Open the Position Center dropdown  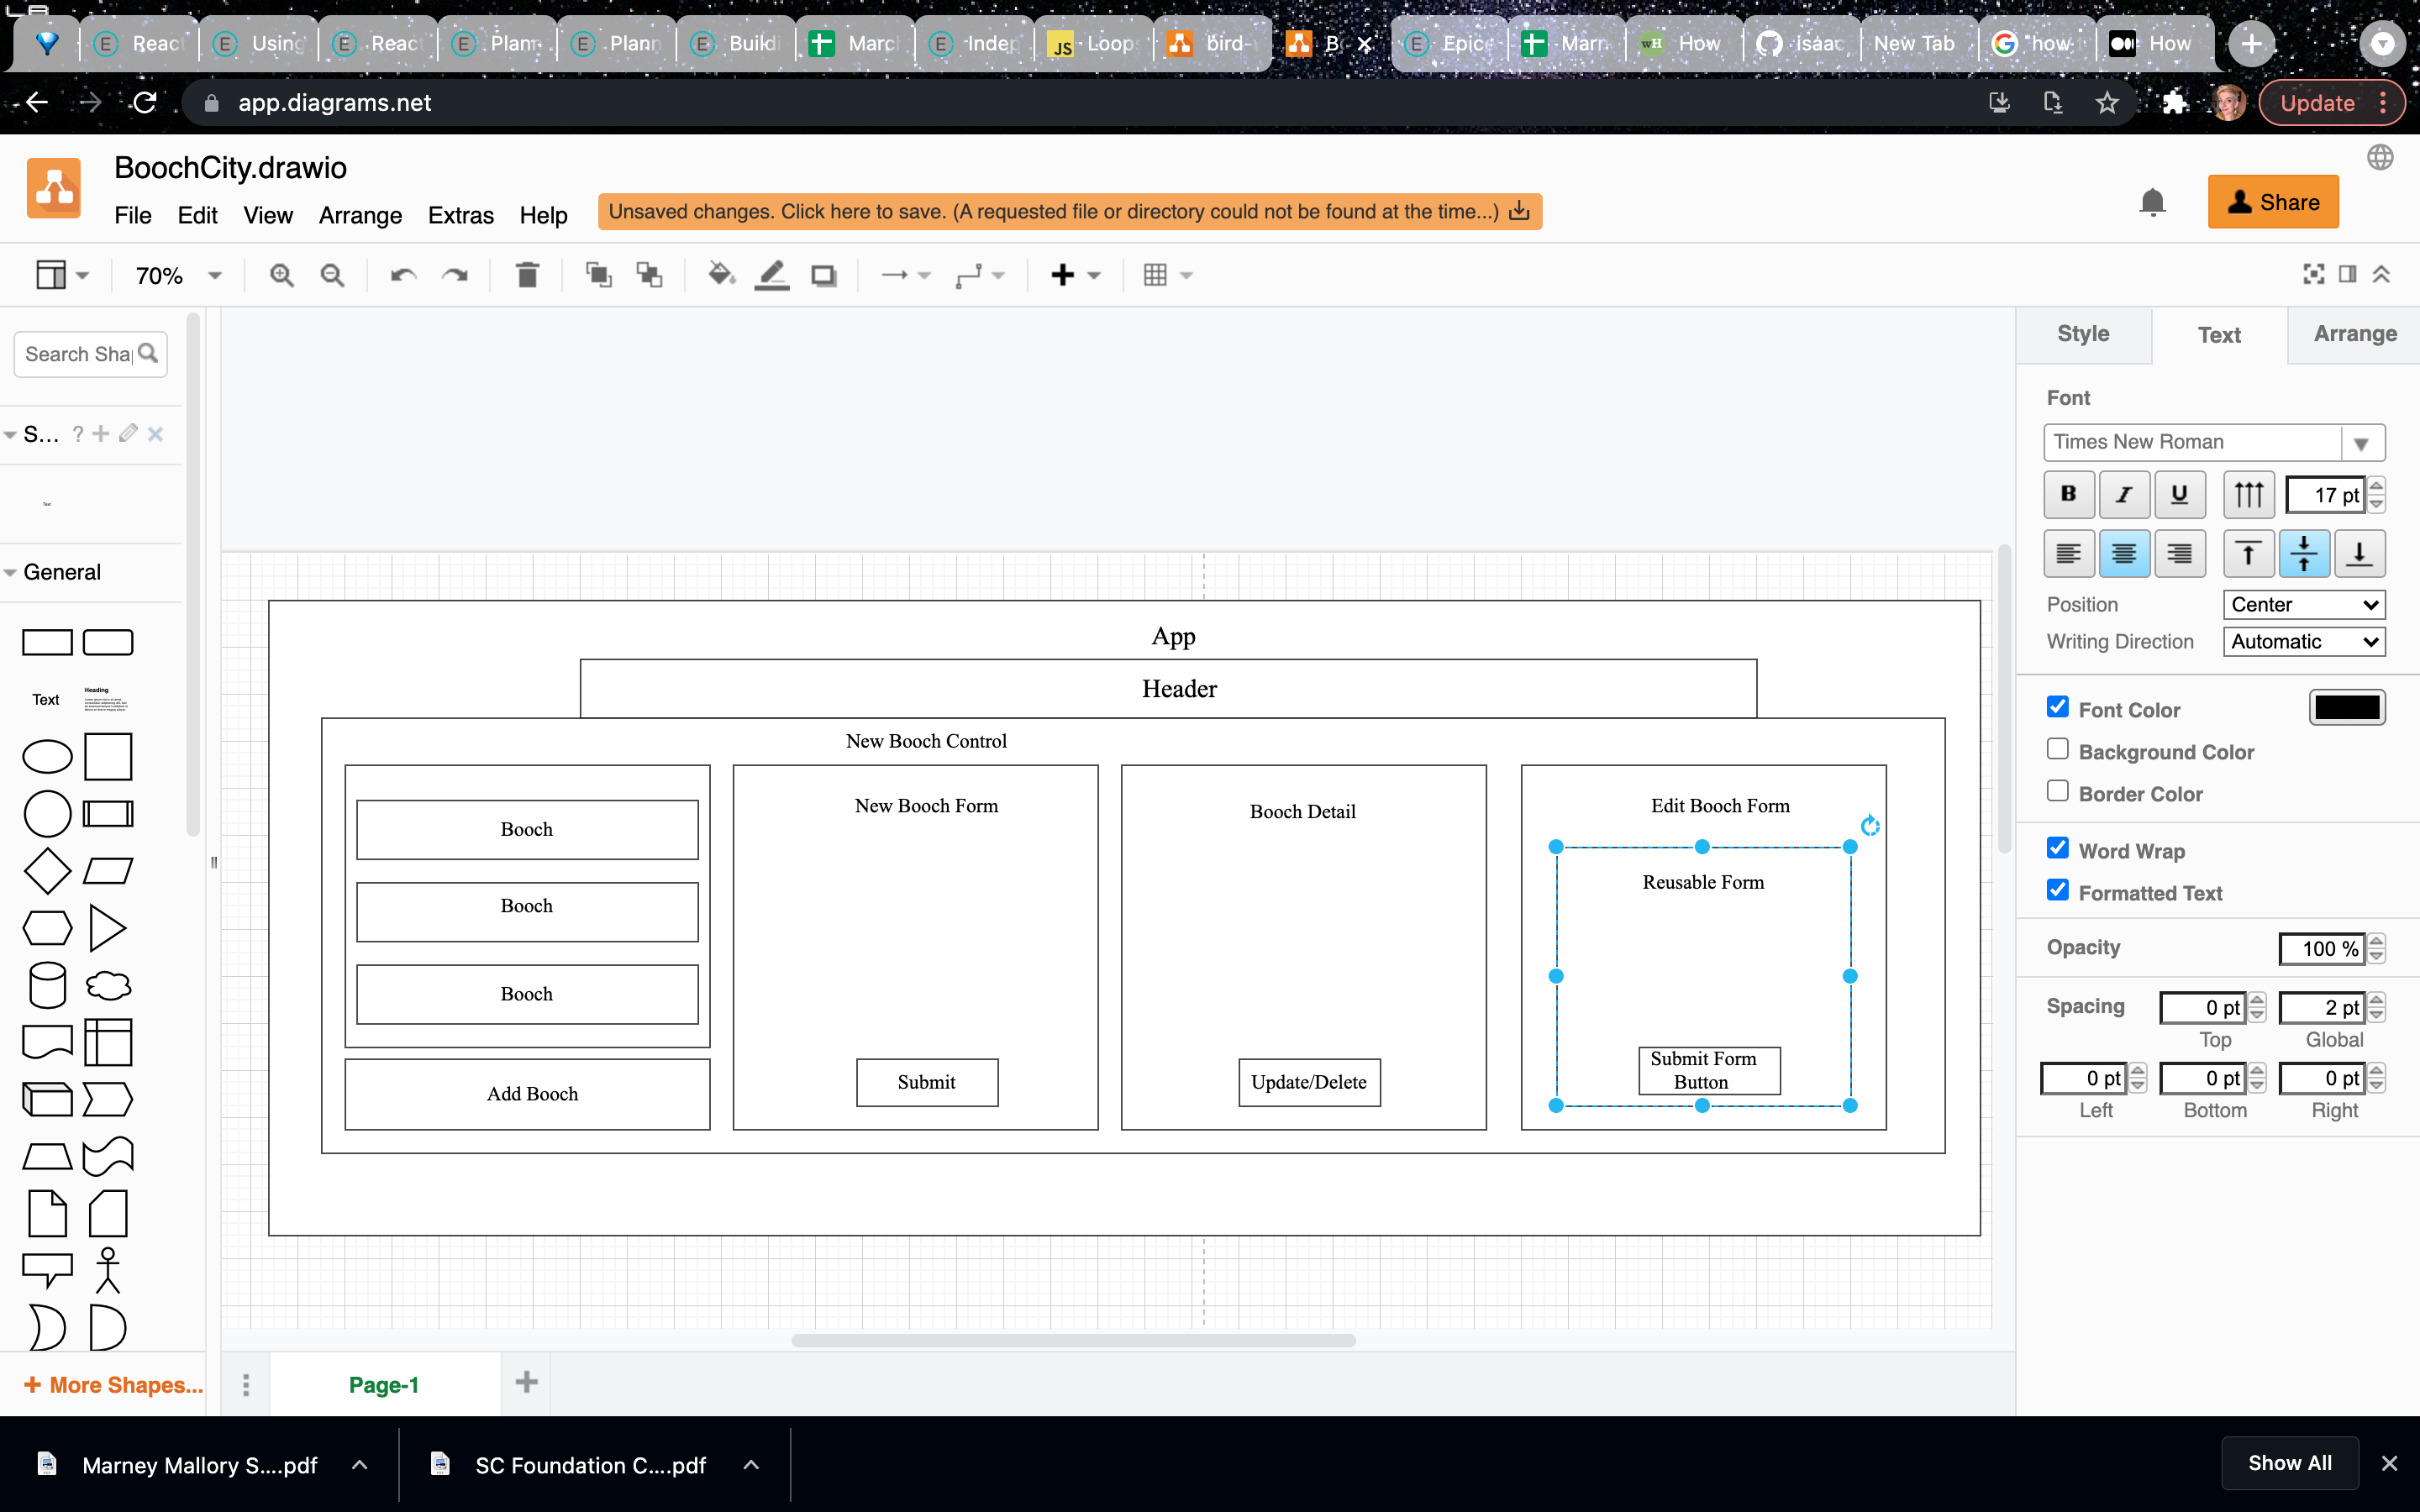pos(2304,604)
